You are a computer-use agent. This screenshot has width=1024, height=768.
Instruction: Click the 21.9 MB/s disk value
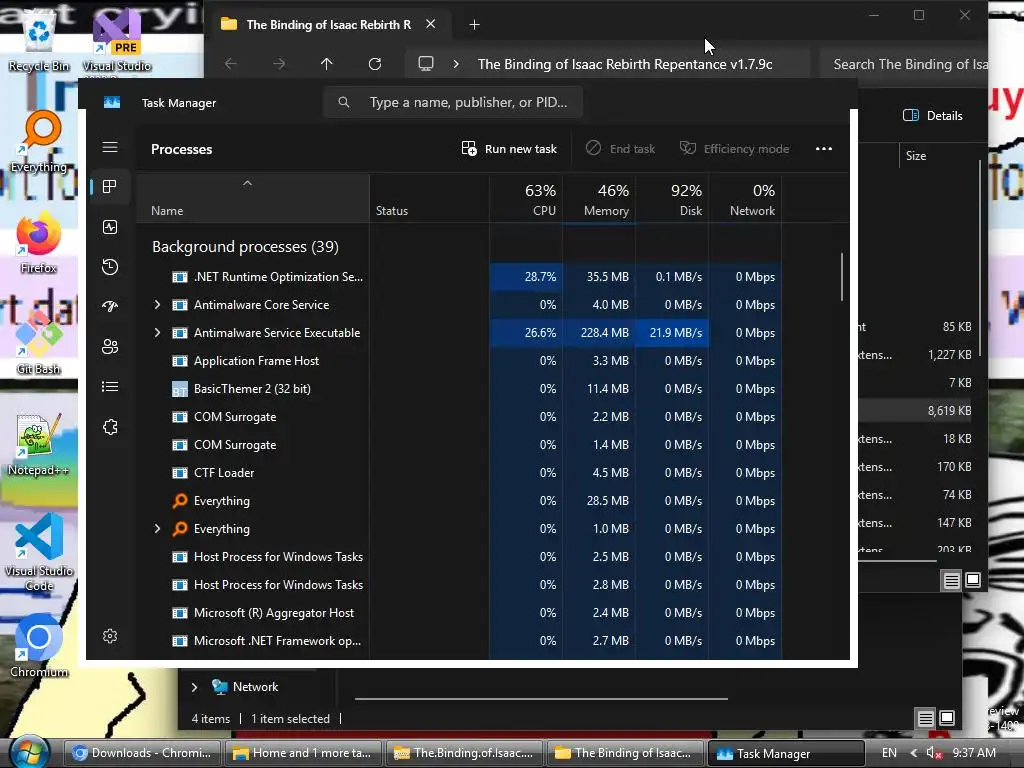click(x=675, y=332)
